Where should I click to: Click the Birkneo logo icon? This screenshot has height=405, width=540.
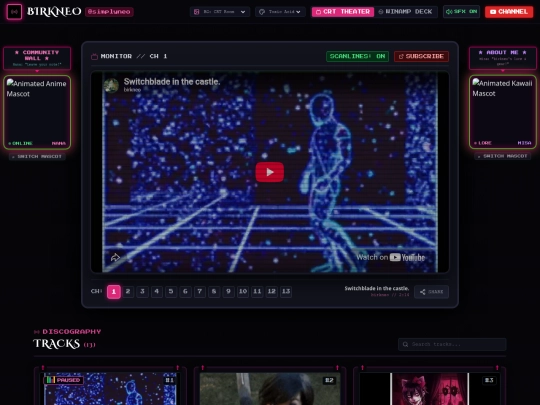(14, 12)
